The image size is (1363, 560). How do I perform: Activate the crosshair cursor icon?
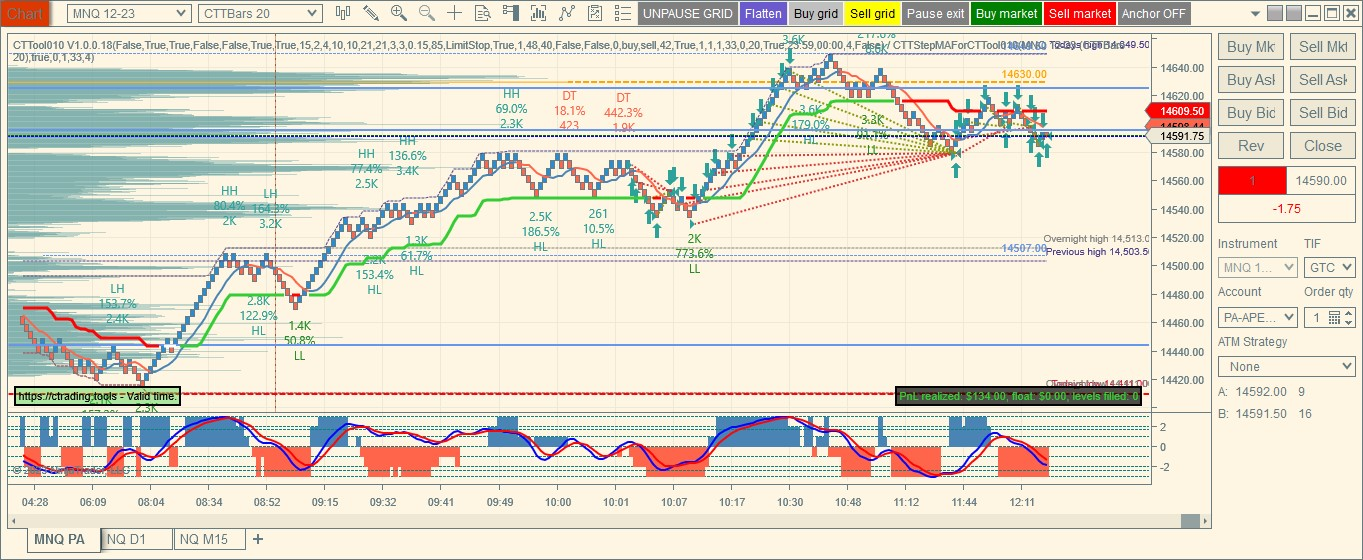click(x=455, y=13)
